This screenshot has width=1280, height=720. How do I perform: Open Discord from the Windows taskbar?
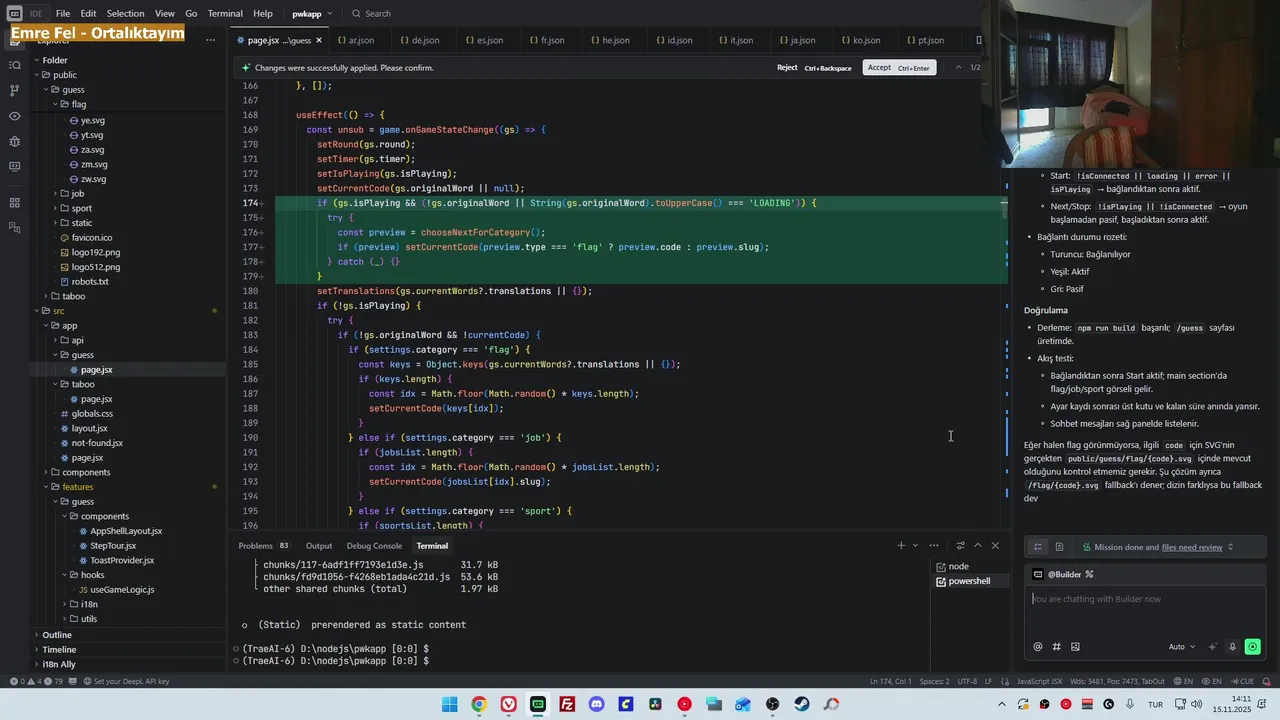[596, 704]
